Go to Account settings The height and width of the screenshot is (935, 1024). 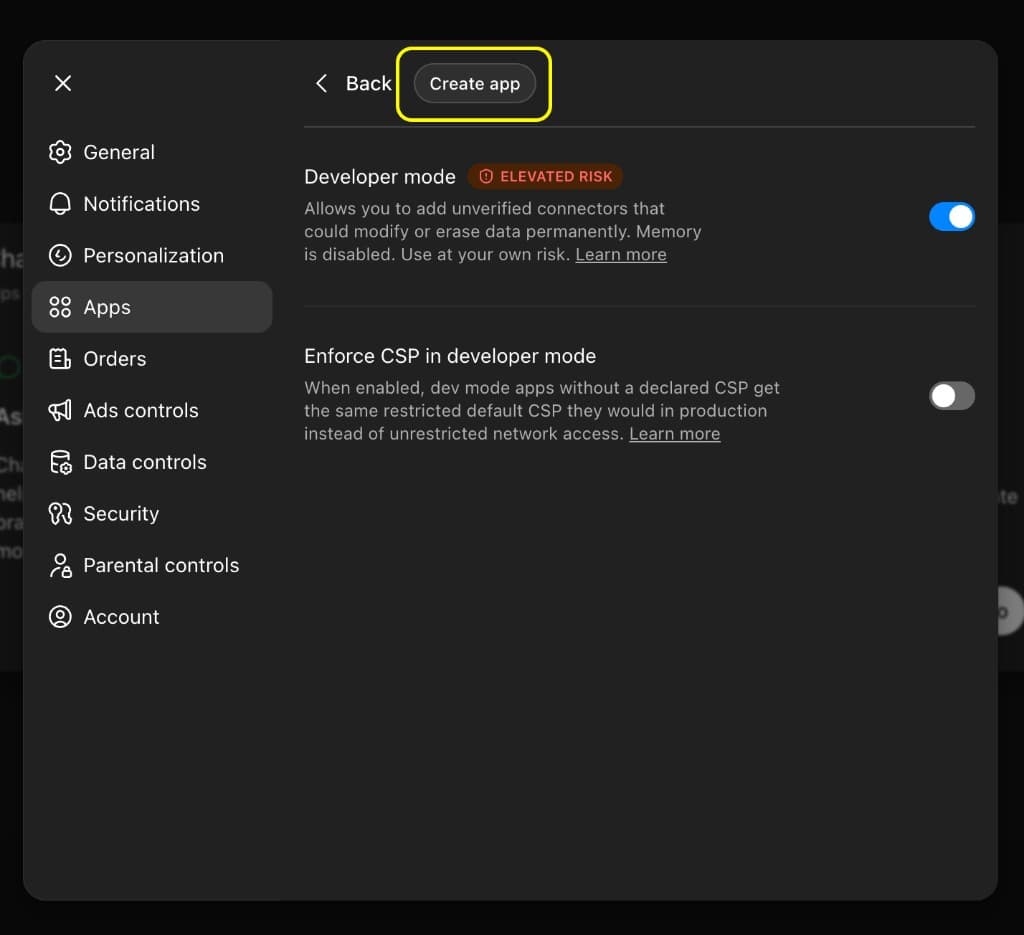click(152, 616)
